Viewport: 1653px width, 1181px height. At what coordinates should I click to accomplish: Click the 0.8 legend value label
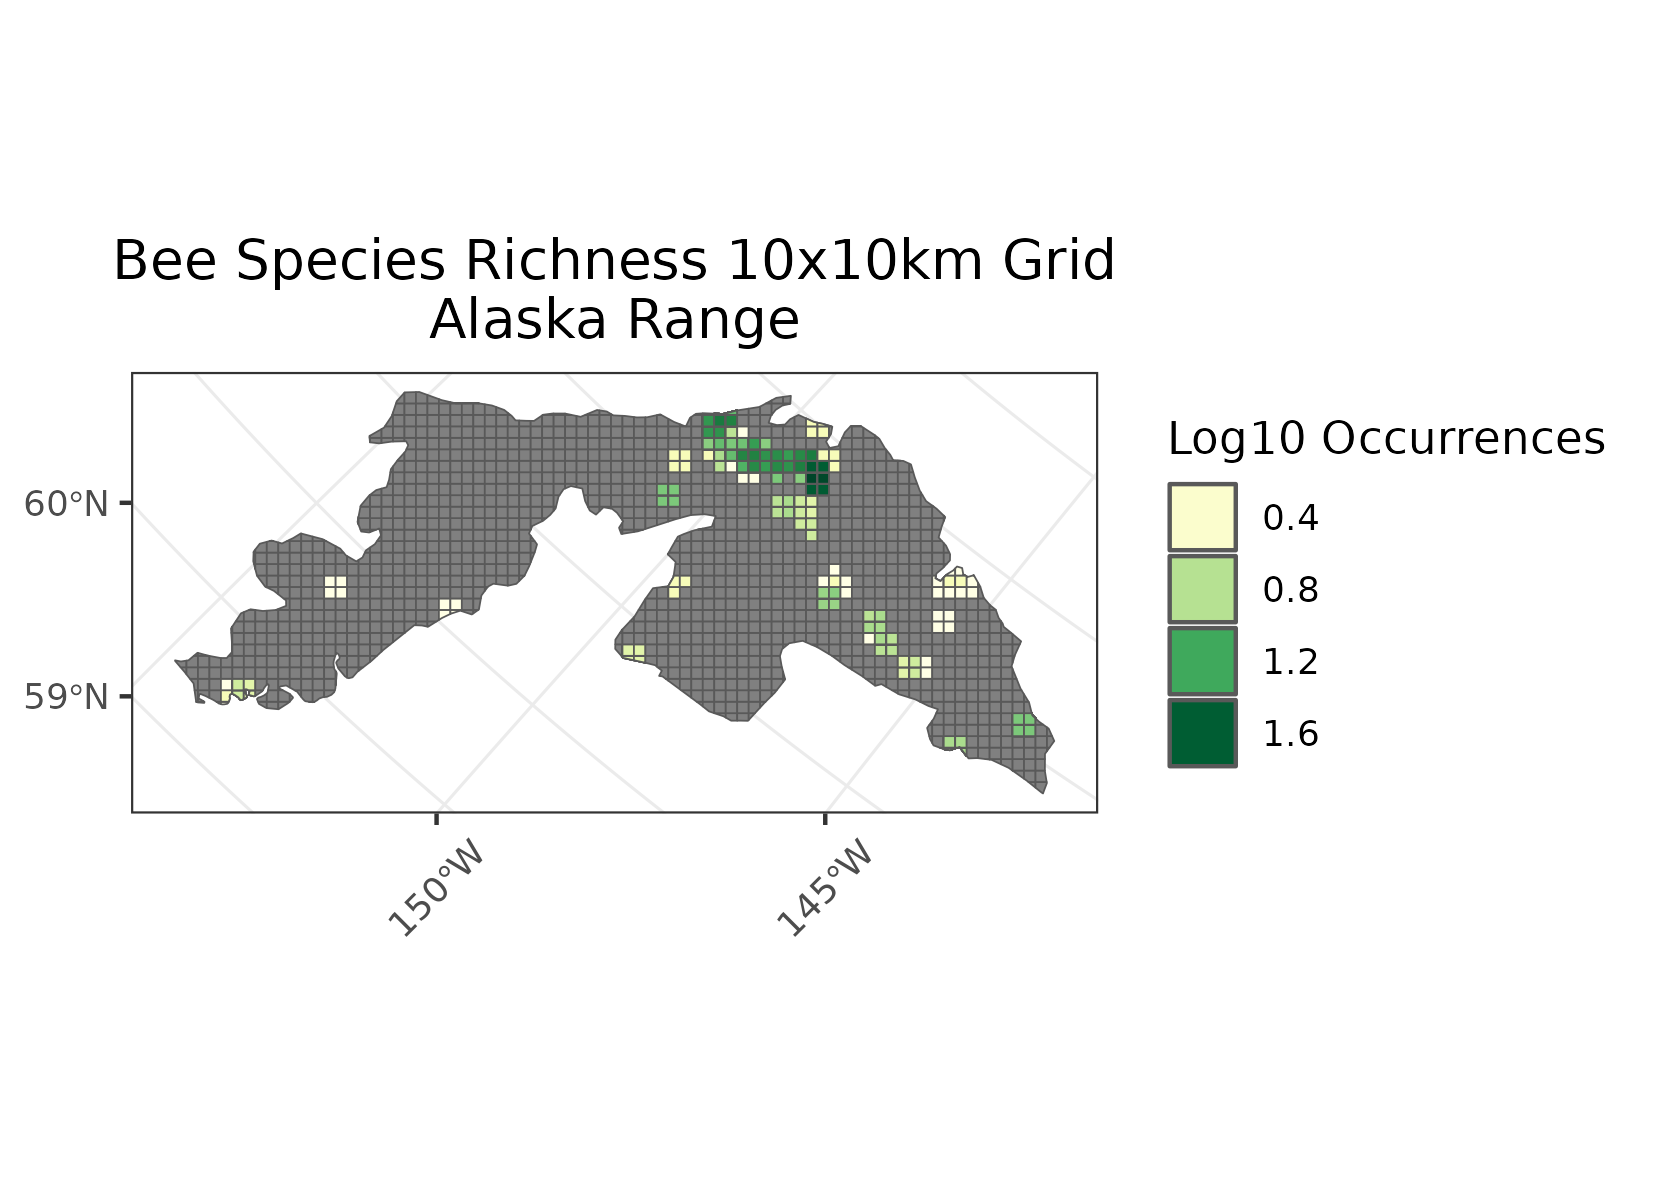tap(1290, 590)
